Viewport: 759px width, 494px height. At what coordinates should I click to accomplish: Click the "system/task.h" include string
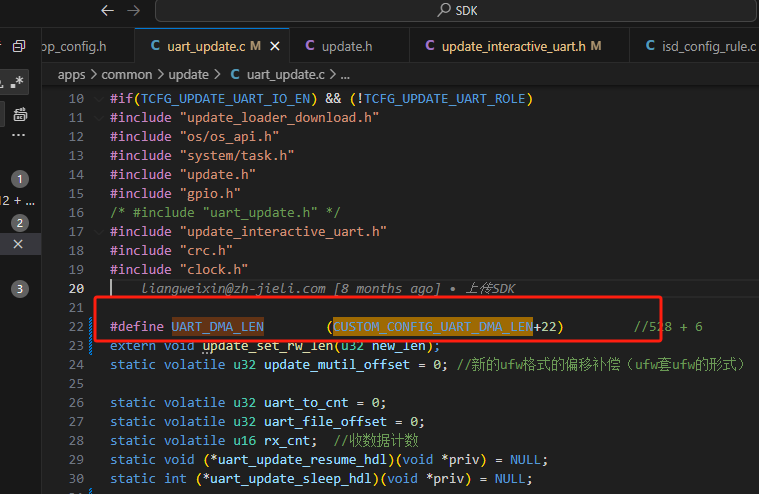click(x=237, y=155)
